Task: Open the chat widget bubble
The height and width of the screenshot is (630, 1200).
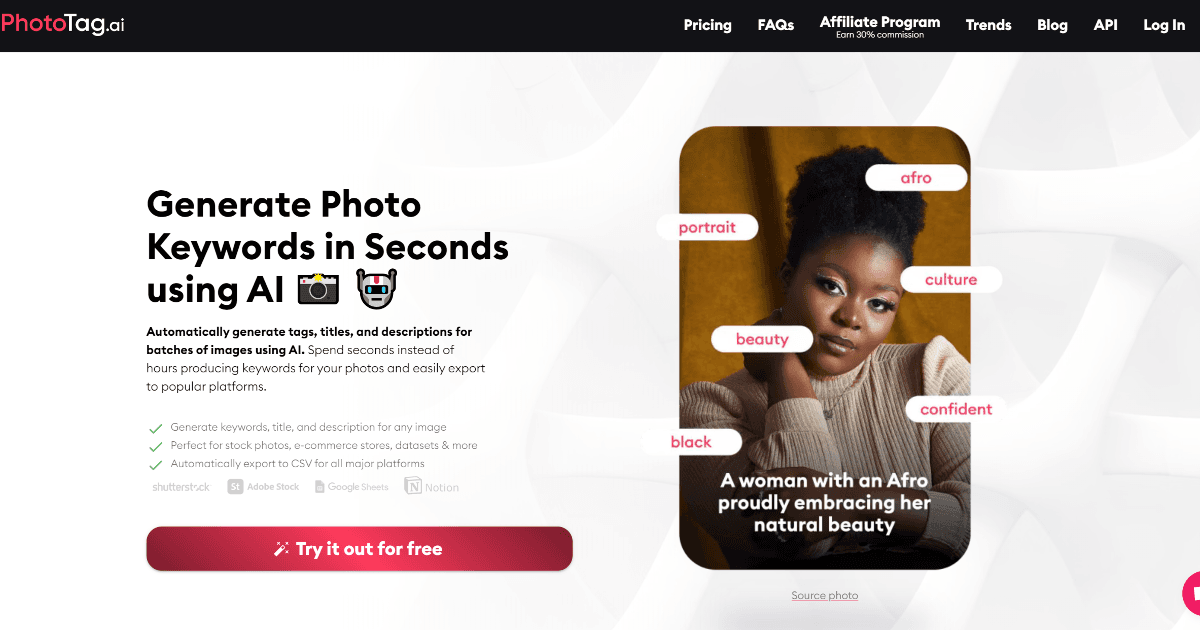Action: (1191, 593)
